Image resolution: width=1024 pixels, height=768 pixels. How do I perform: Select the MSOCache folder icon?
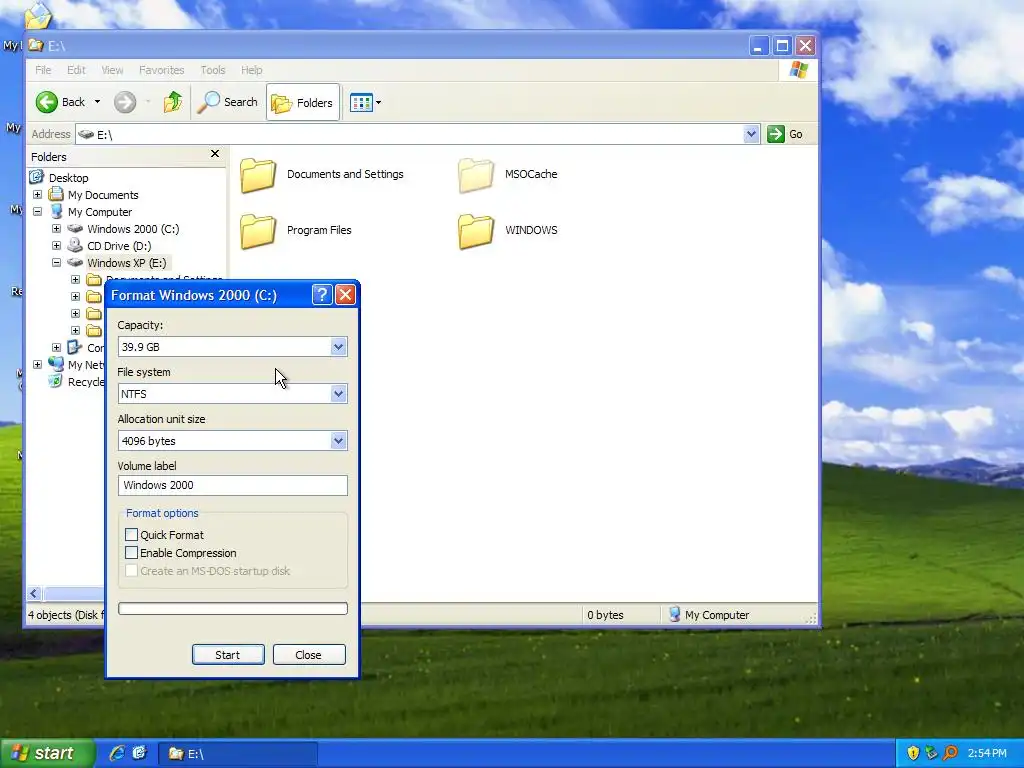475,175
